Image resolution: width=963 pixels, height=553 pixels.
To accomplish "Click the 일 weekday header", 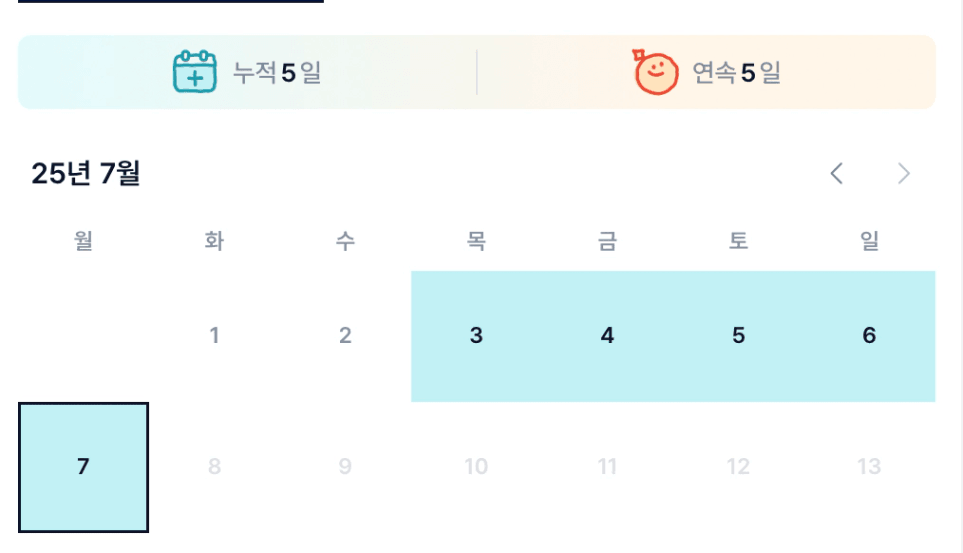I will 869,240.
